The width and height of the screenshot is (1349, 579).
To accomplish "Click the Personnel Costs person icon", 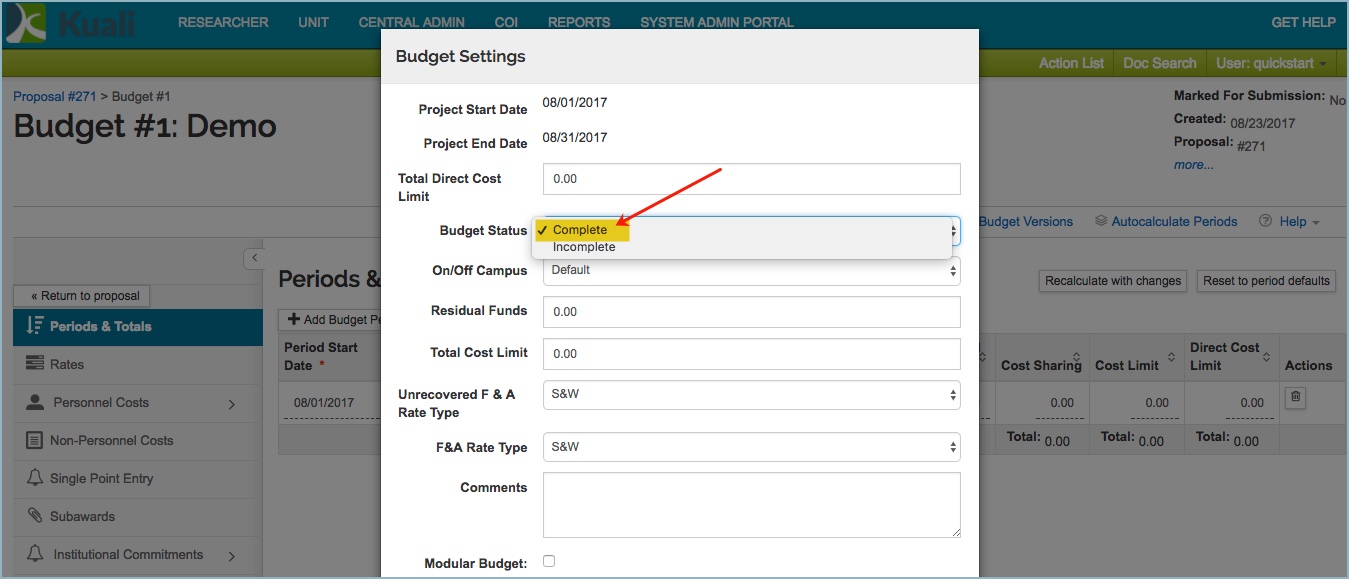I will click(x=35, y=402).
